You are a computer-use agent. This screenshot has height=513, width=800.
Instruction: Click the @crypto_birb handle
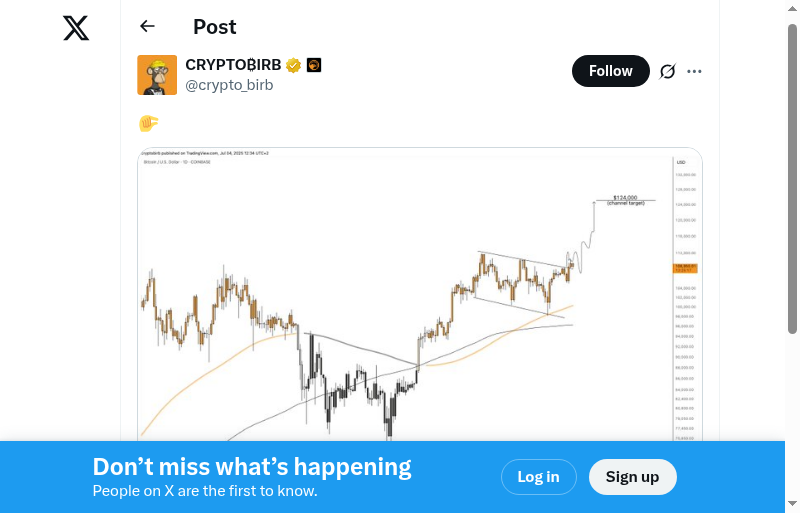[229, 85]
